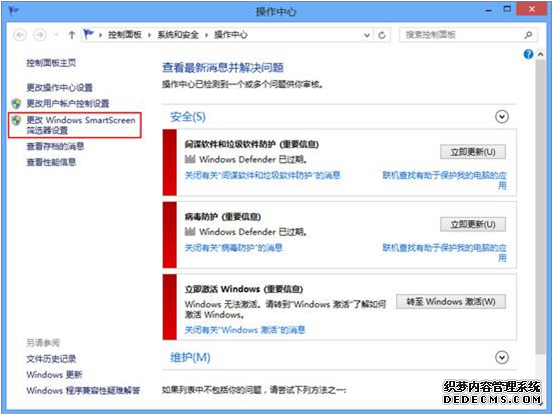Click the 安全(S) section heading

188,117
